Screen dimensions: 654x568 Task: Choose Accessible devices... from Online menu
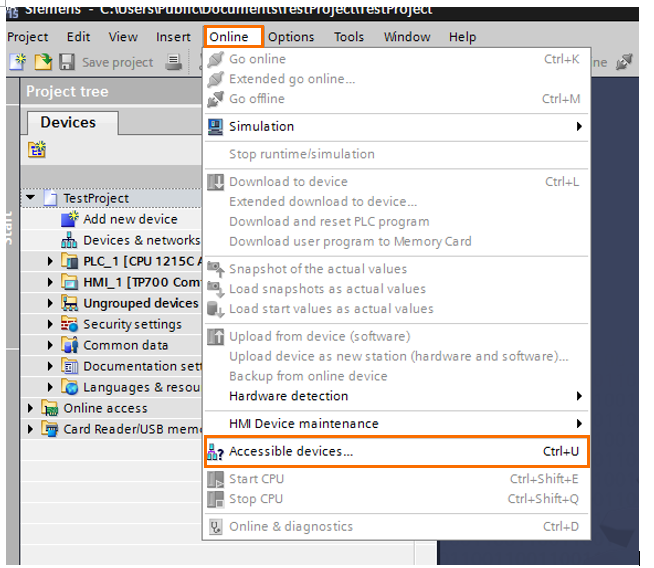[396, 451]
